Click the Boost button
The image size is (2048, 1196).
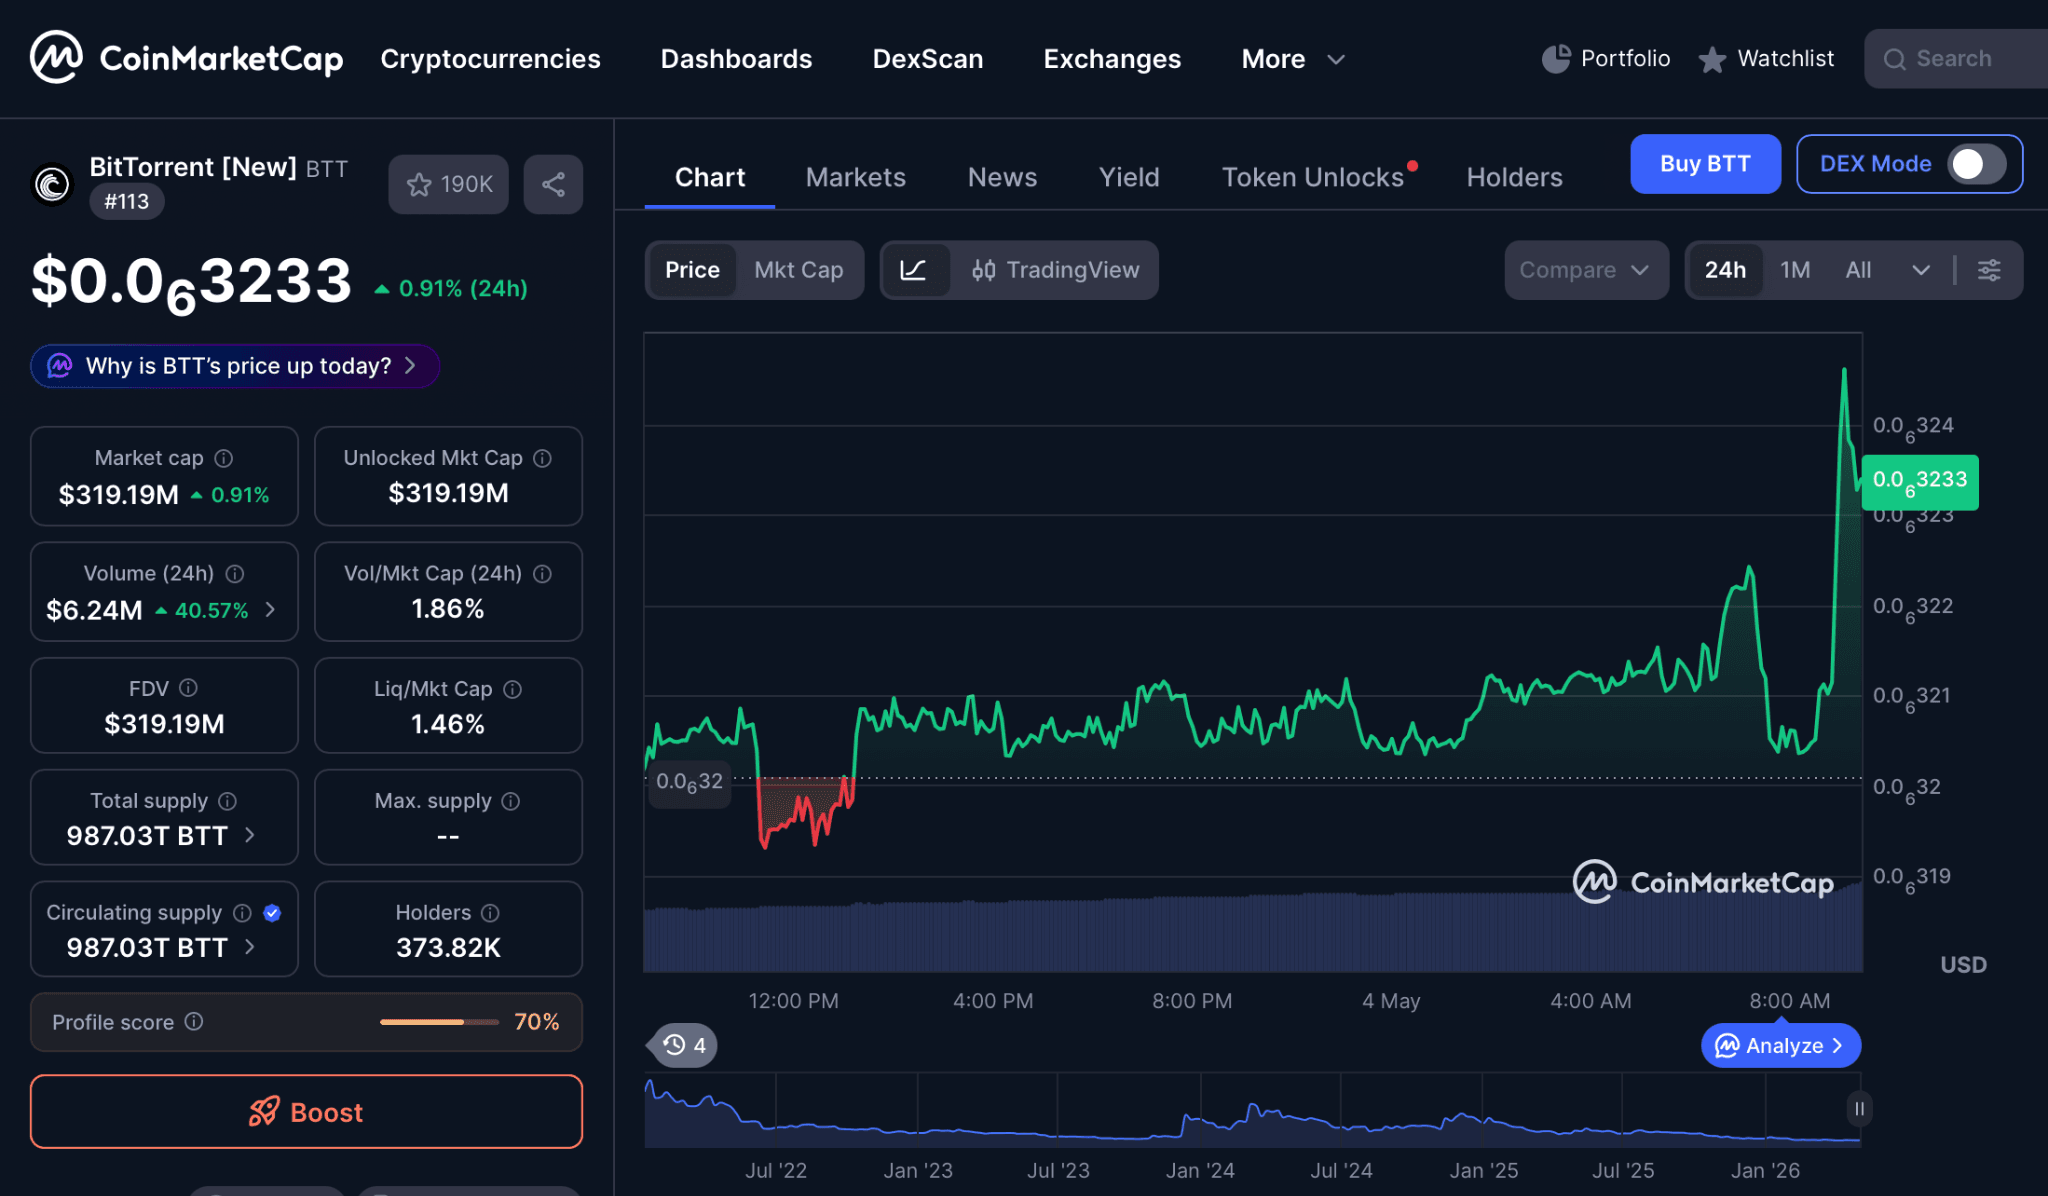(306, 1112)
